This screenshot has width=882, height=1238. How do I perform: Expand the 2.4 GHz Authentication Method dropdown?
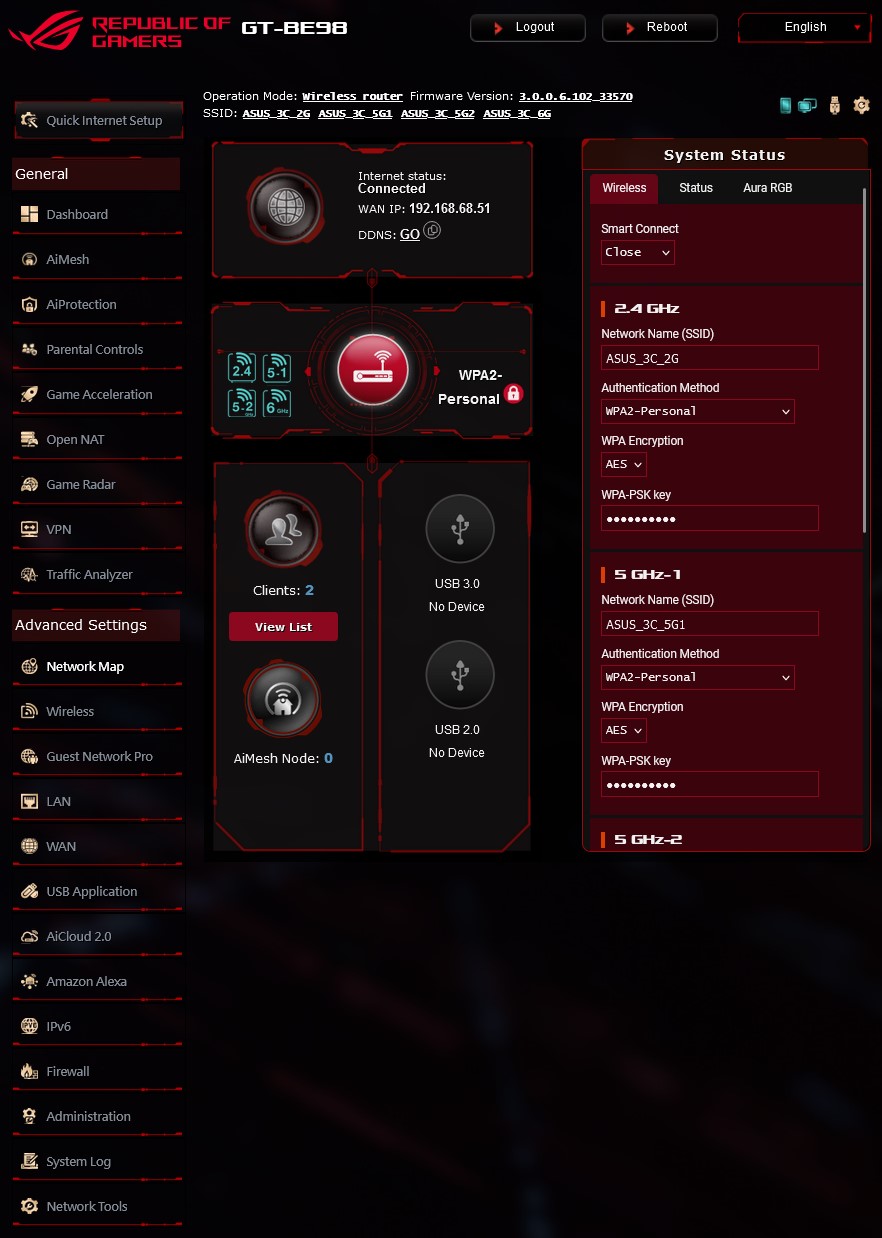698,411
